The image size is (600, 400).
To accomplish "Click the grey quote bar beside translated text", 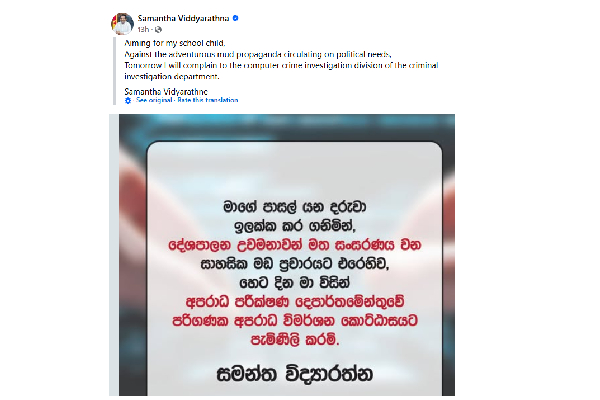I will pyautogui.click(x=114, y=71).
